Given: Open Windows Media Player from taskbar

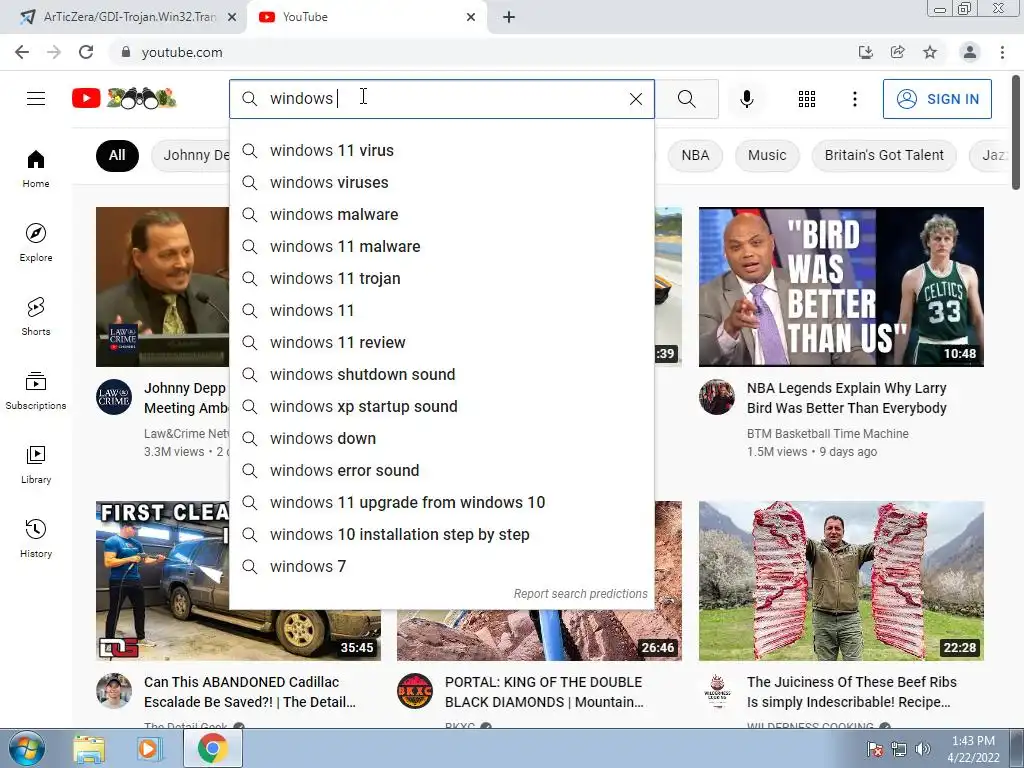Looking at the screenshot, I should click(x=148, y=749).
